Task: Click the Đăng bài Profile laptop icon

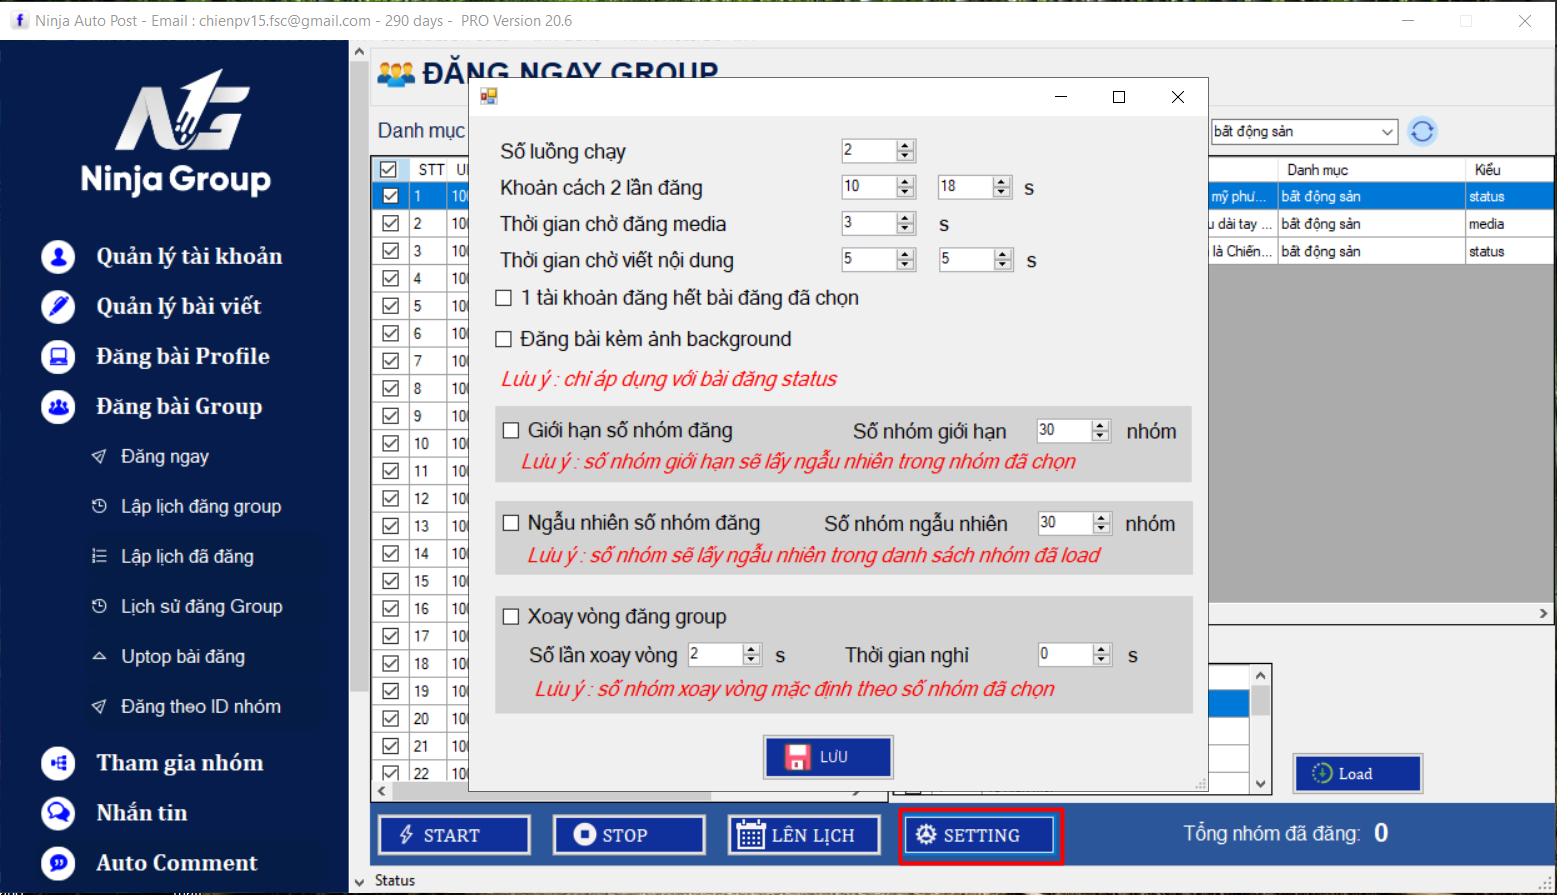Action: coord(58,356)
